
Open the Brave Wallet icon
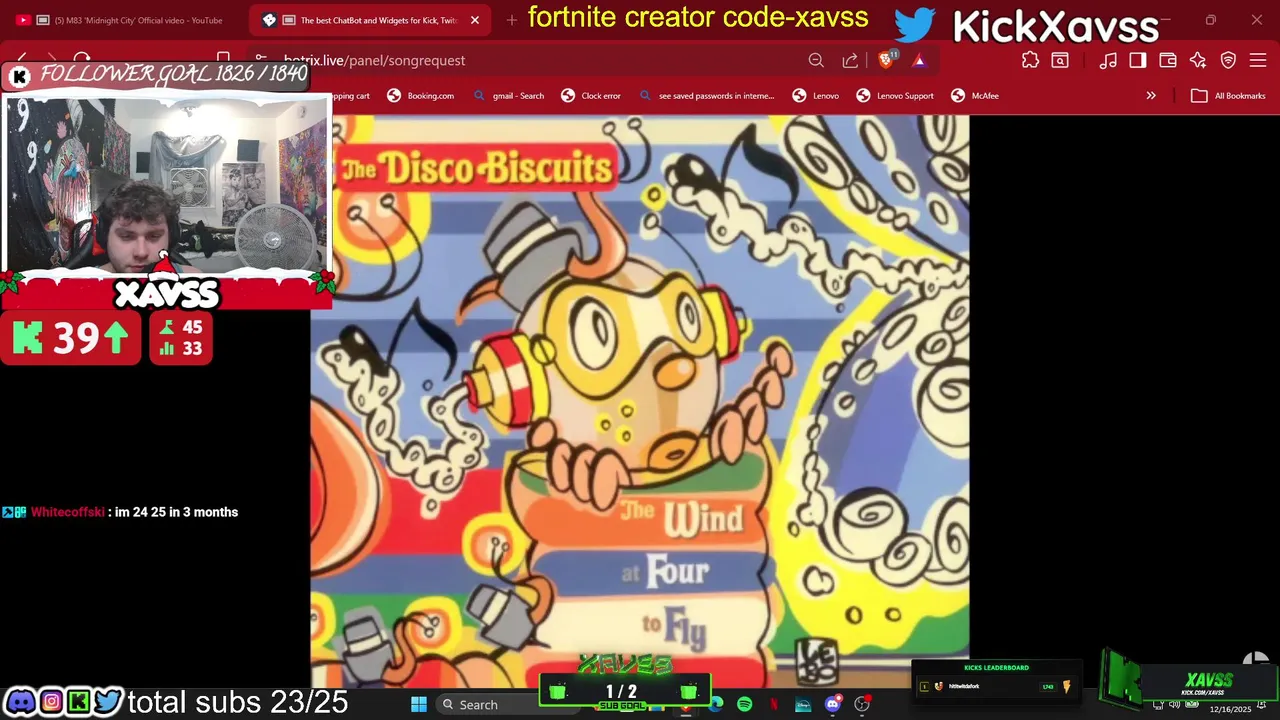point(1168,61)
